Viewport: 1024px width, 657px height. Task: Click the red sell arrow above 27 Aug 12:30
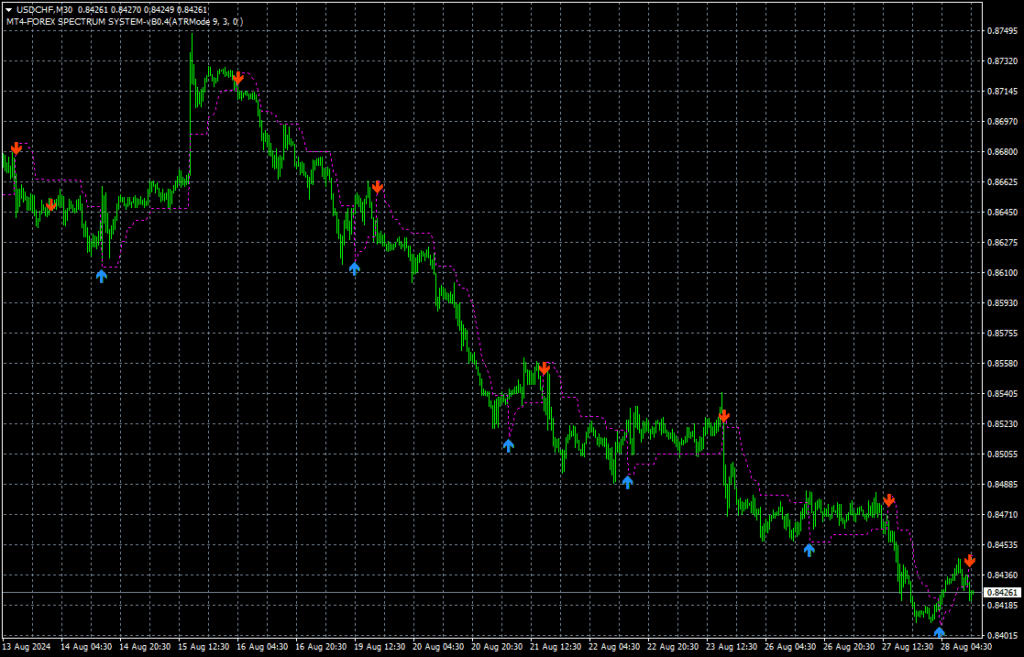(x=889, y=500)
